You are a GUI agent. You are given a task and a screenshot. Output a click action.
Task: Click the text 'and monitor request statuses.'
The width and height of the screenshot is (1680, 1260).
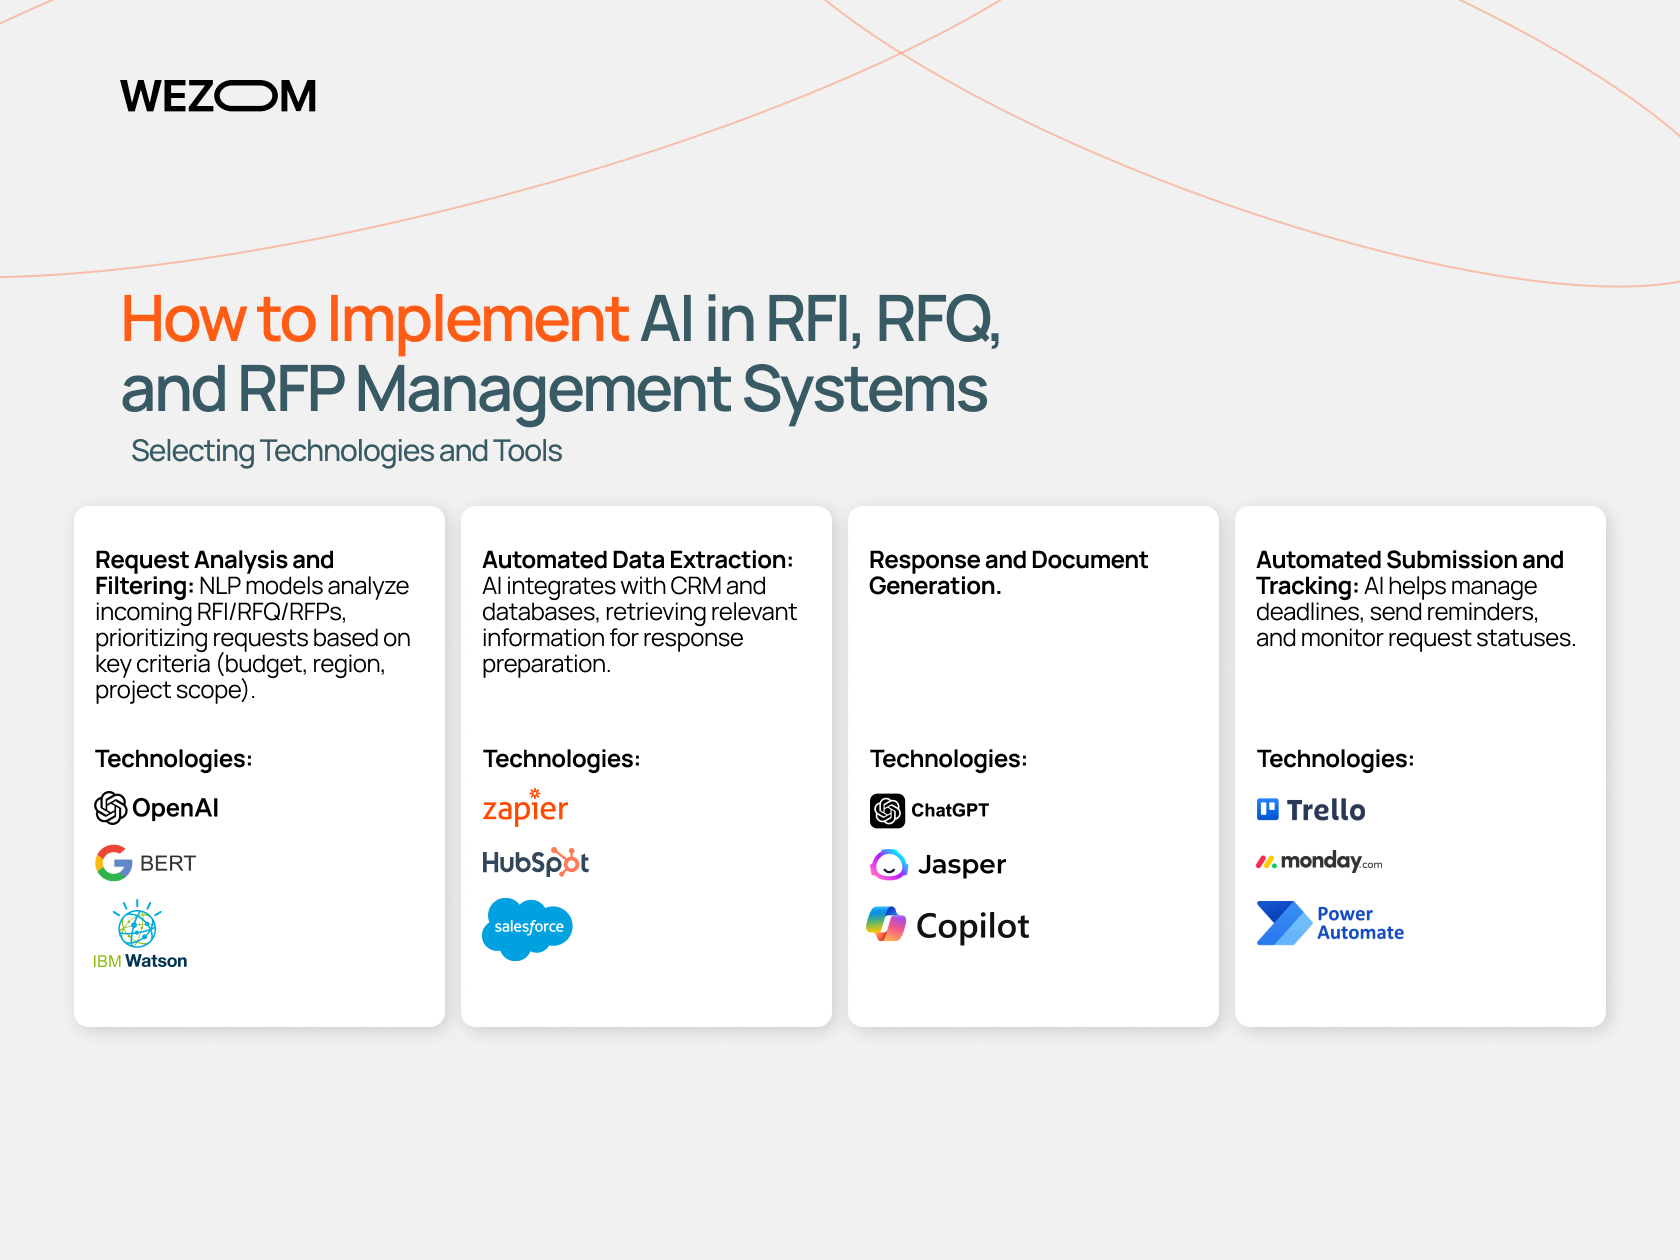click(x=1416, y=638)
